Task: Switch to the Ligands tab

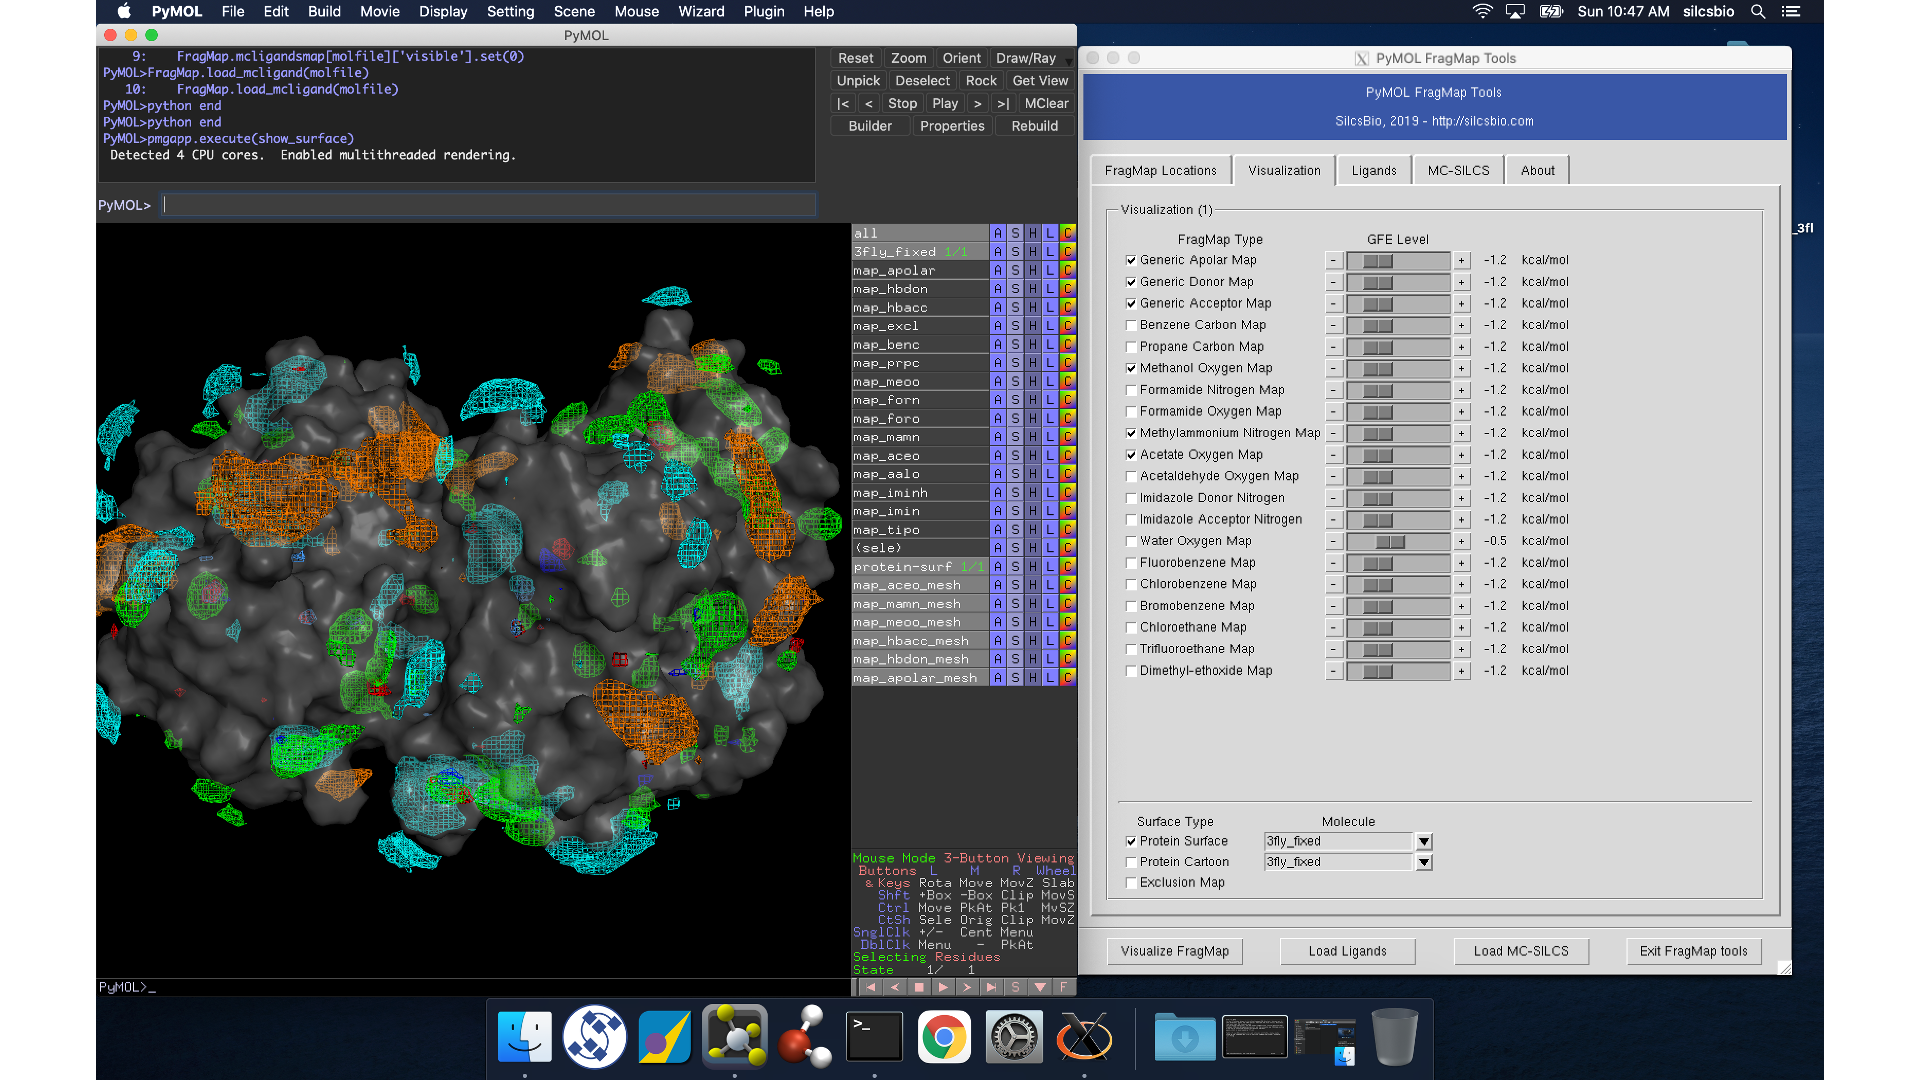Action: pyautogui.click(x=1373, y=169)
